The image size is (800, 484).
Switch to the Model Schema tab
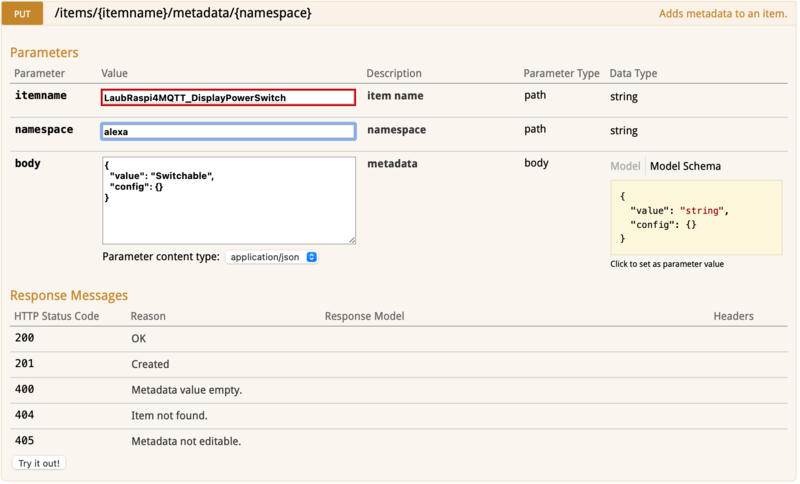685,166
